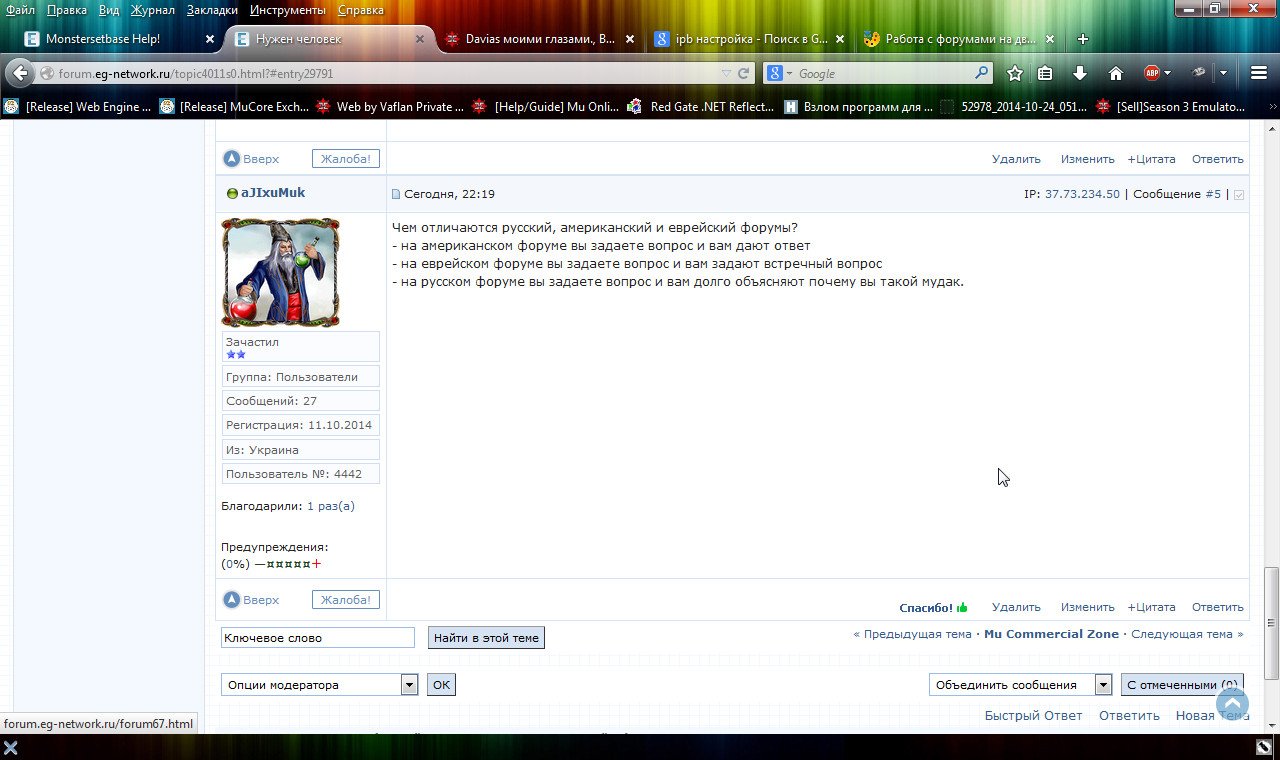This screenshot has height=760, width=1280.
Task: Click the #5 message number link
Action: point(1213,194)
